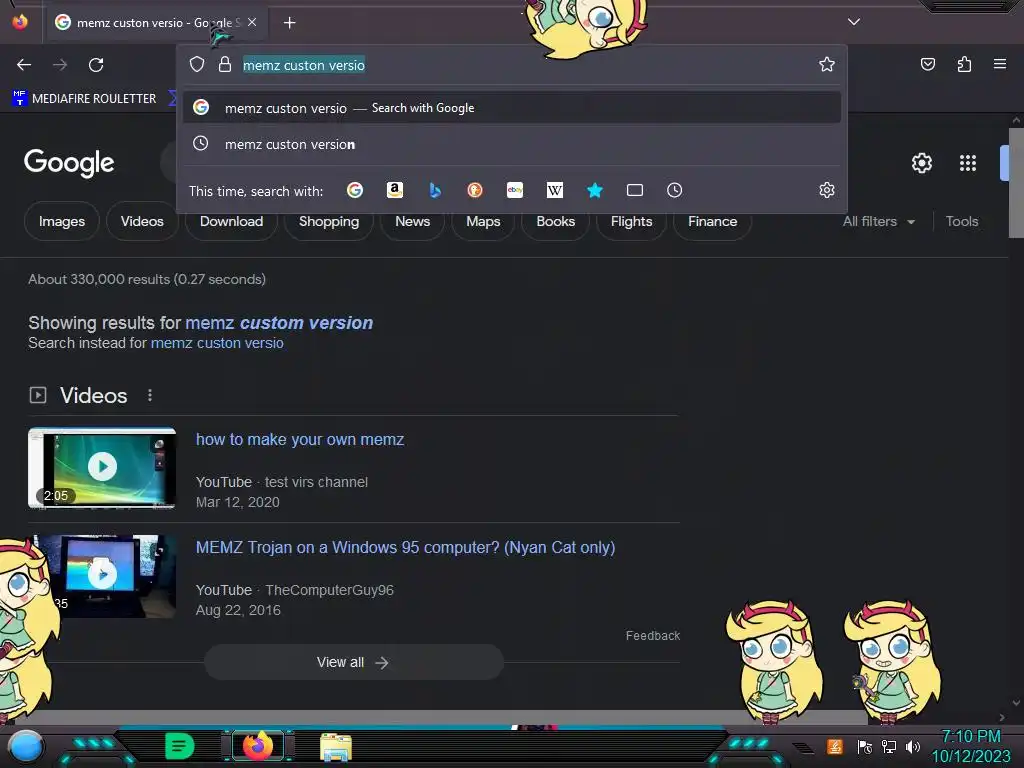Open Google quick settings gear
The height and width of the screenshot is (768, 1024).
tap(921, 163)
